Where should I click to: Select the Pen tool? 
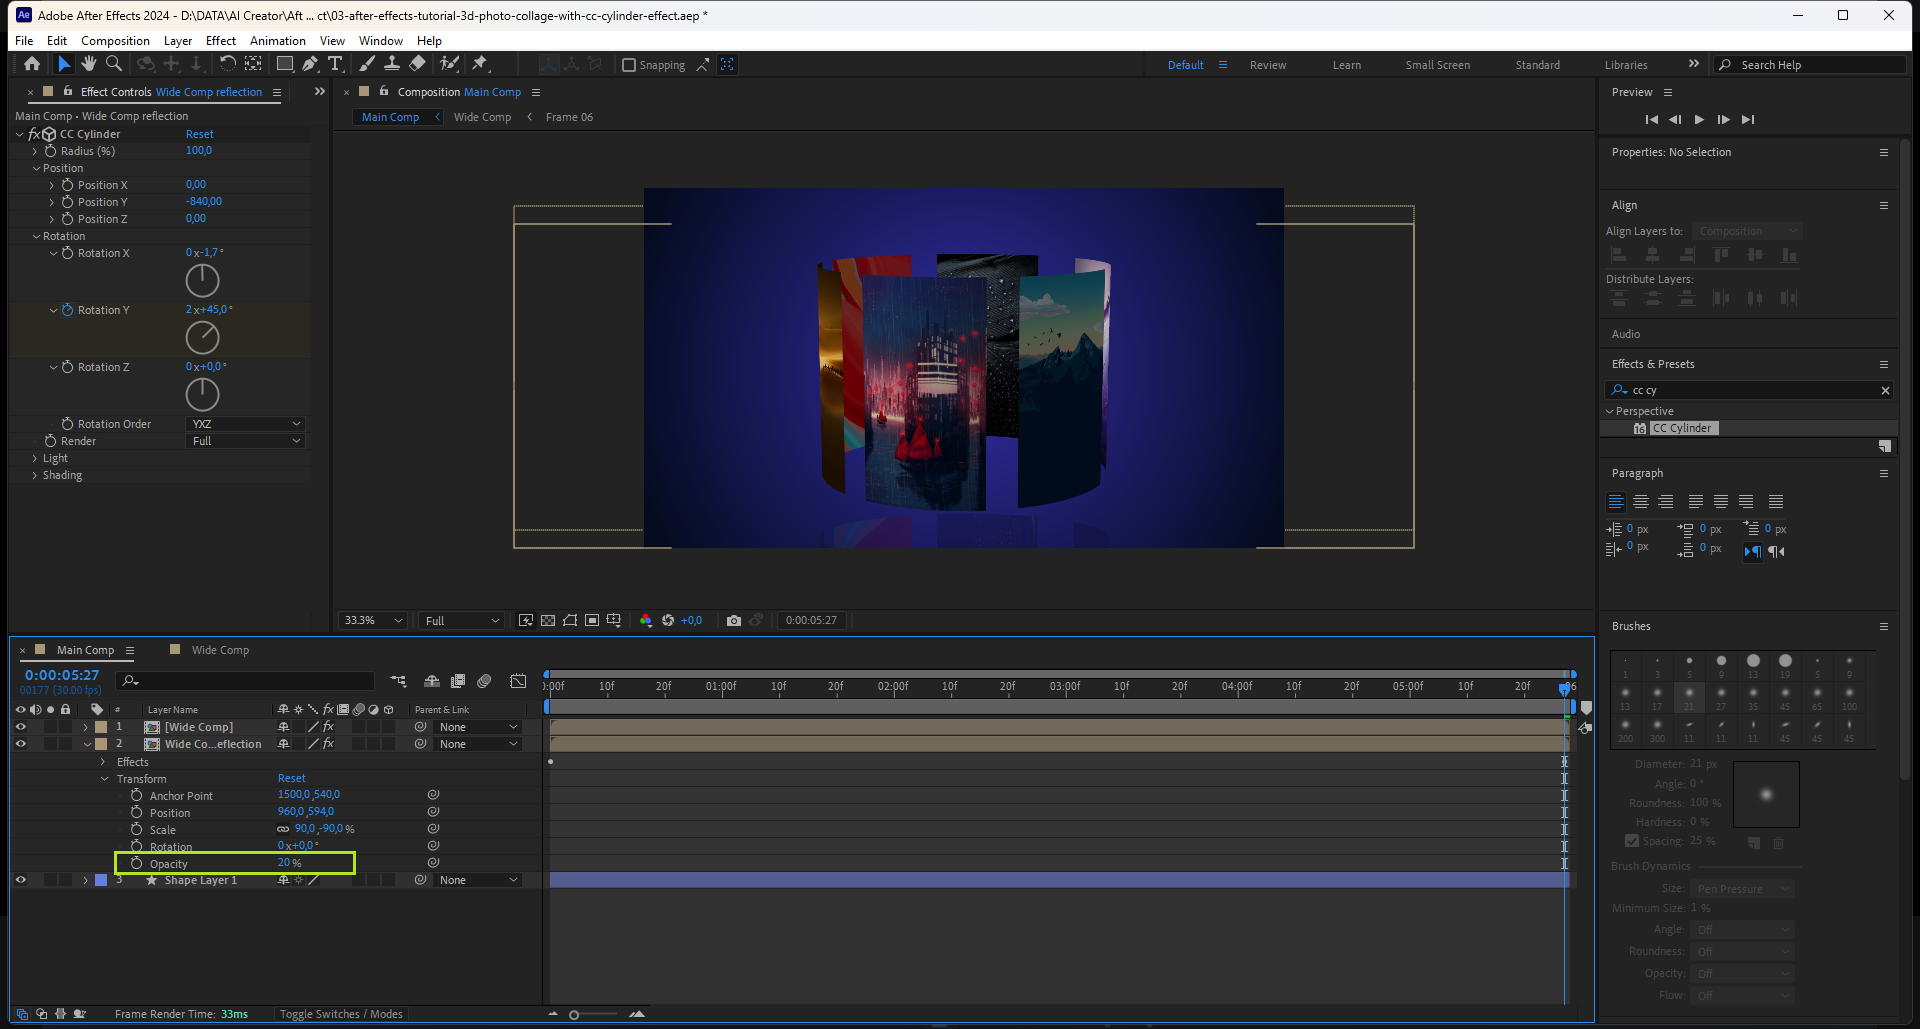[310, 64]
